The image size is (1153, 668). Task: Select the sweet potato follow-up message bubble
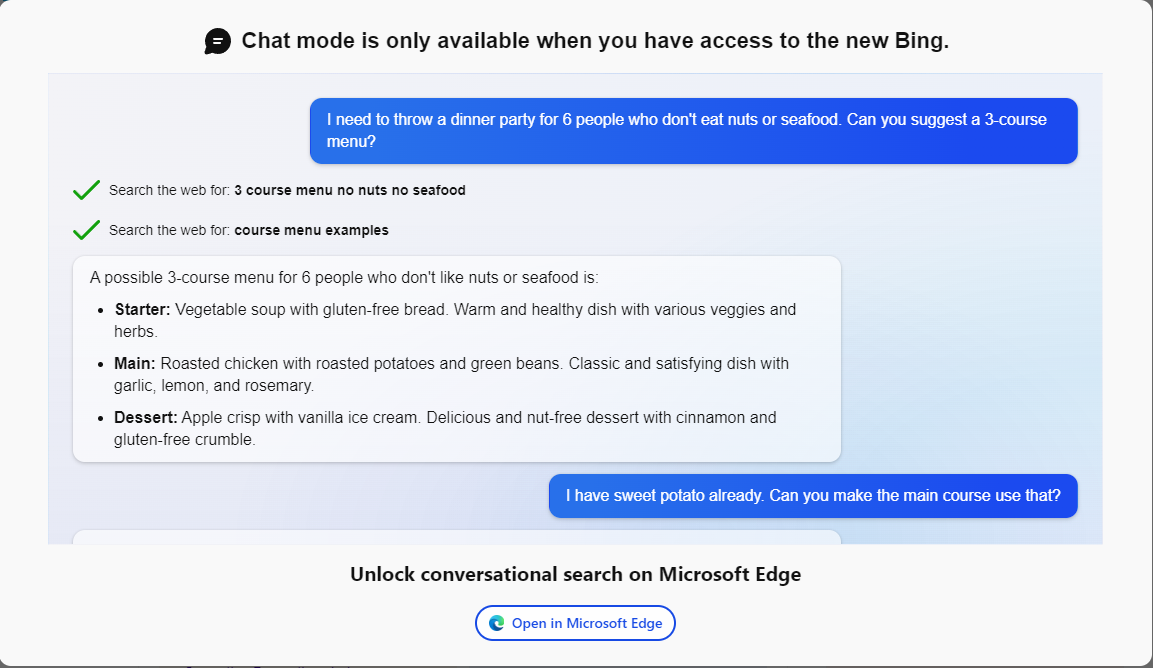click(813, 496)
